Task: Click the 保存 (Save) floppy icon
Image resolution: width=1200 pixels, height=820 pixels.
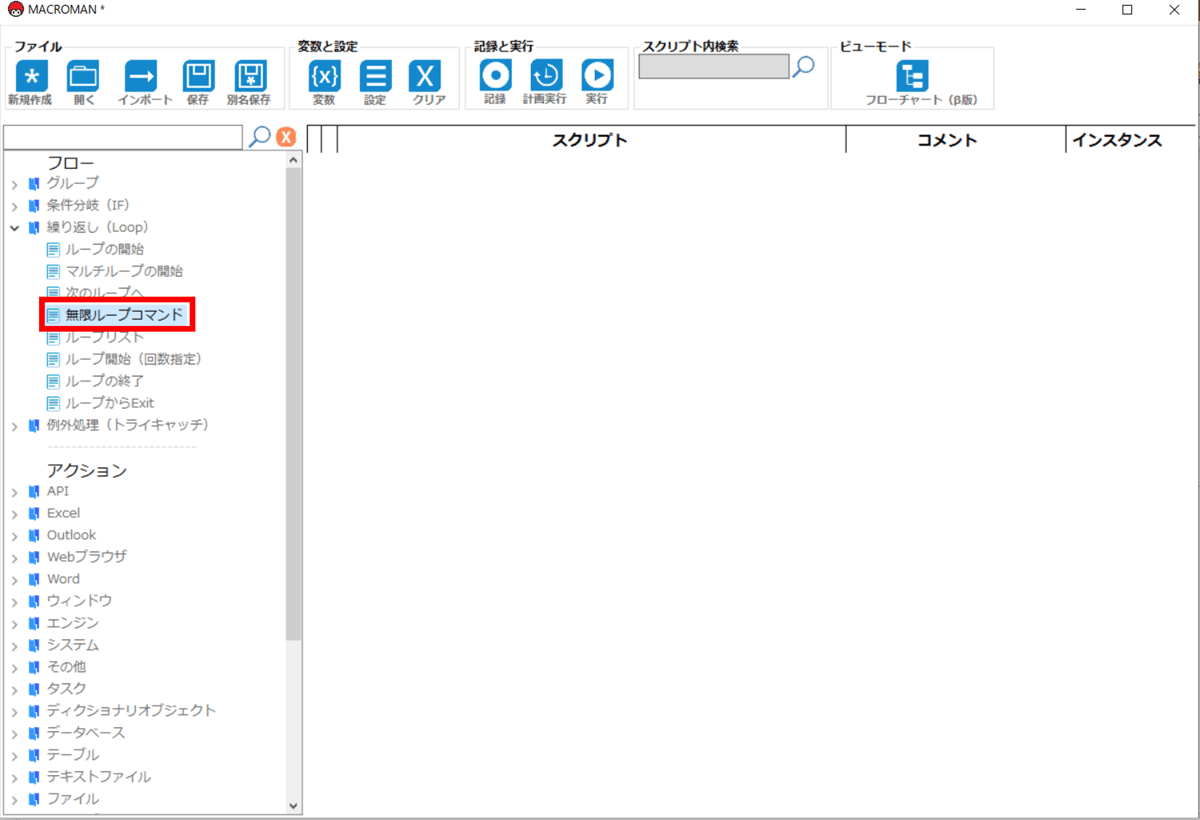Action: [198, 76]
